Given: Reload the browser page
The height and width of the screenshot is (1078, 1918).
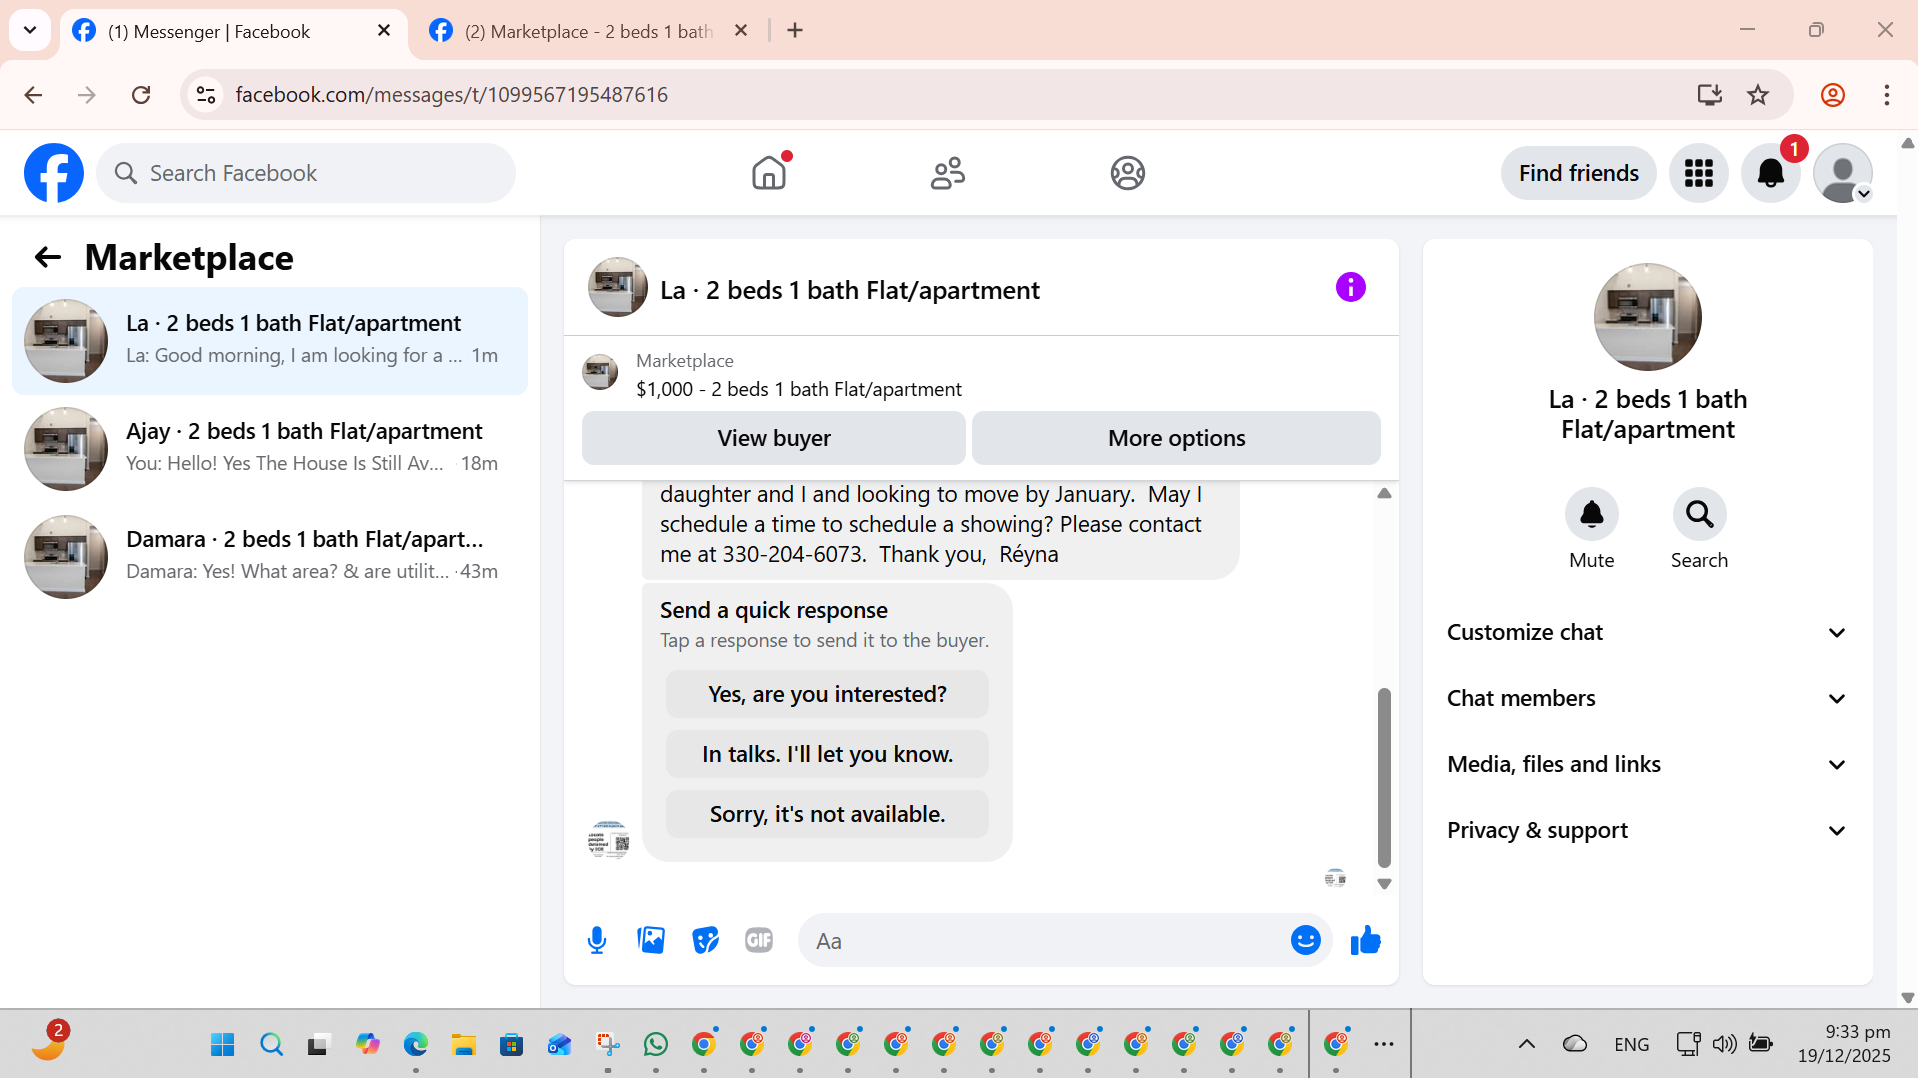Looking at the screenshot, I should pyautogui.click(x=141, y=95).
